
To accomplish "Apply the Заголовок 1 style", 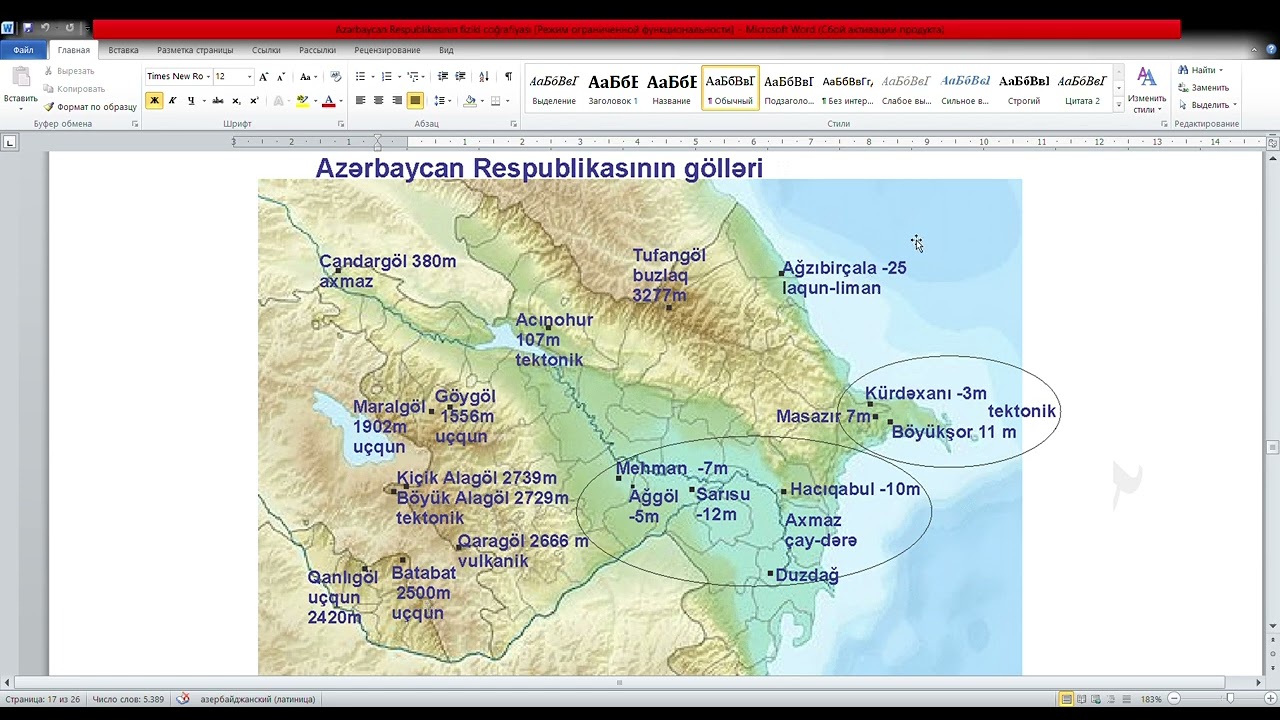I will [613, 88].
